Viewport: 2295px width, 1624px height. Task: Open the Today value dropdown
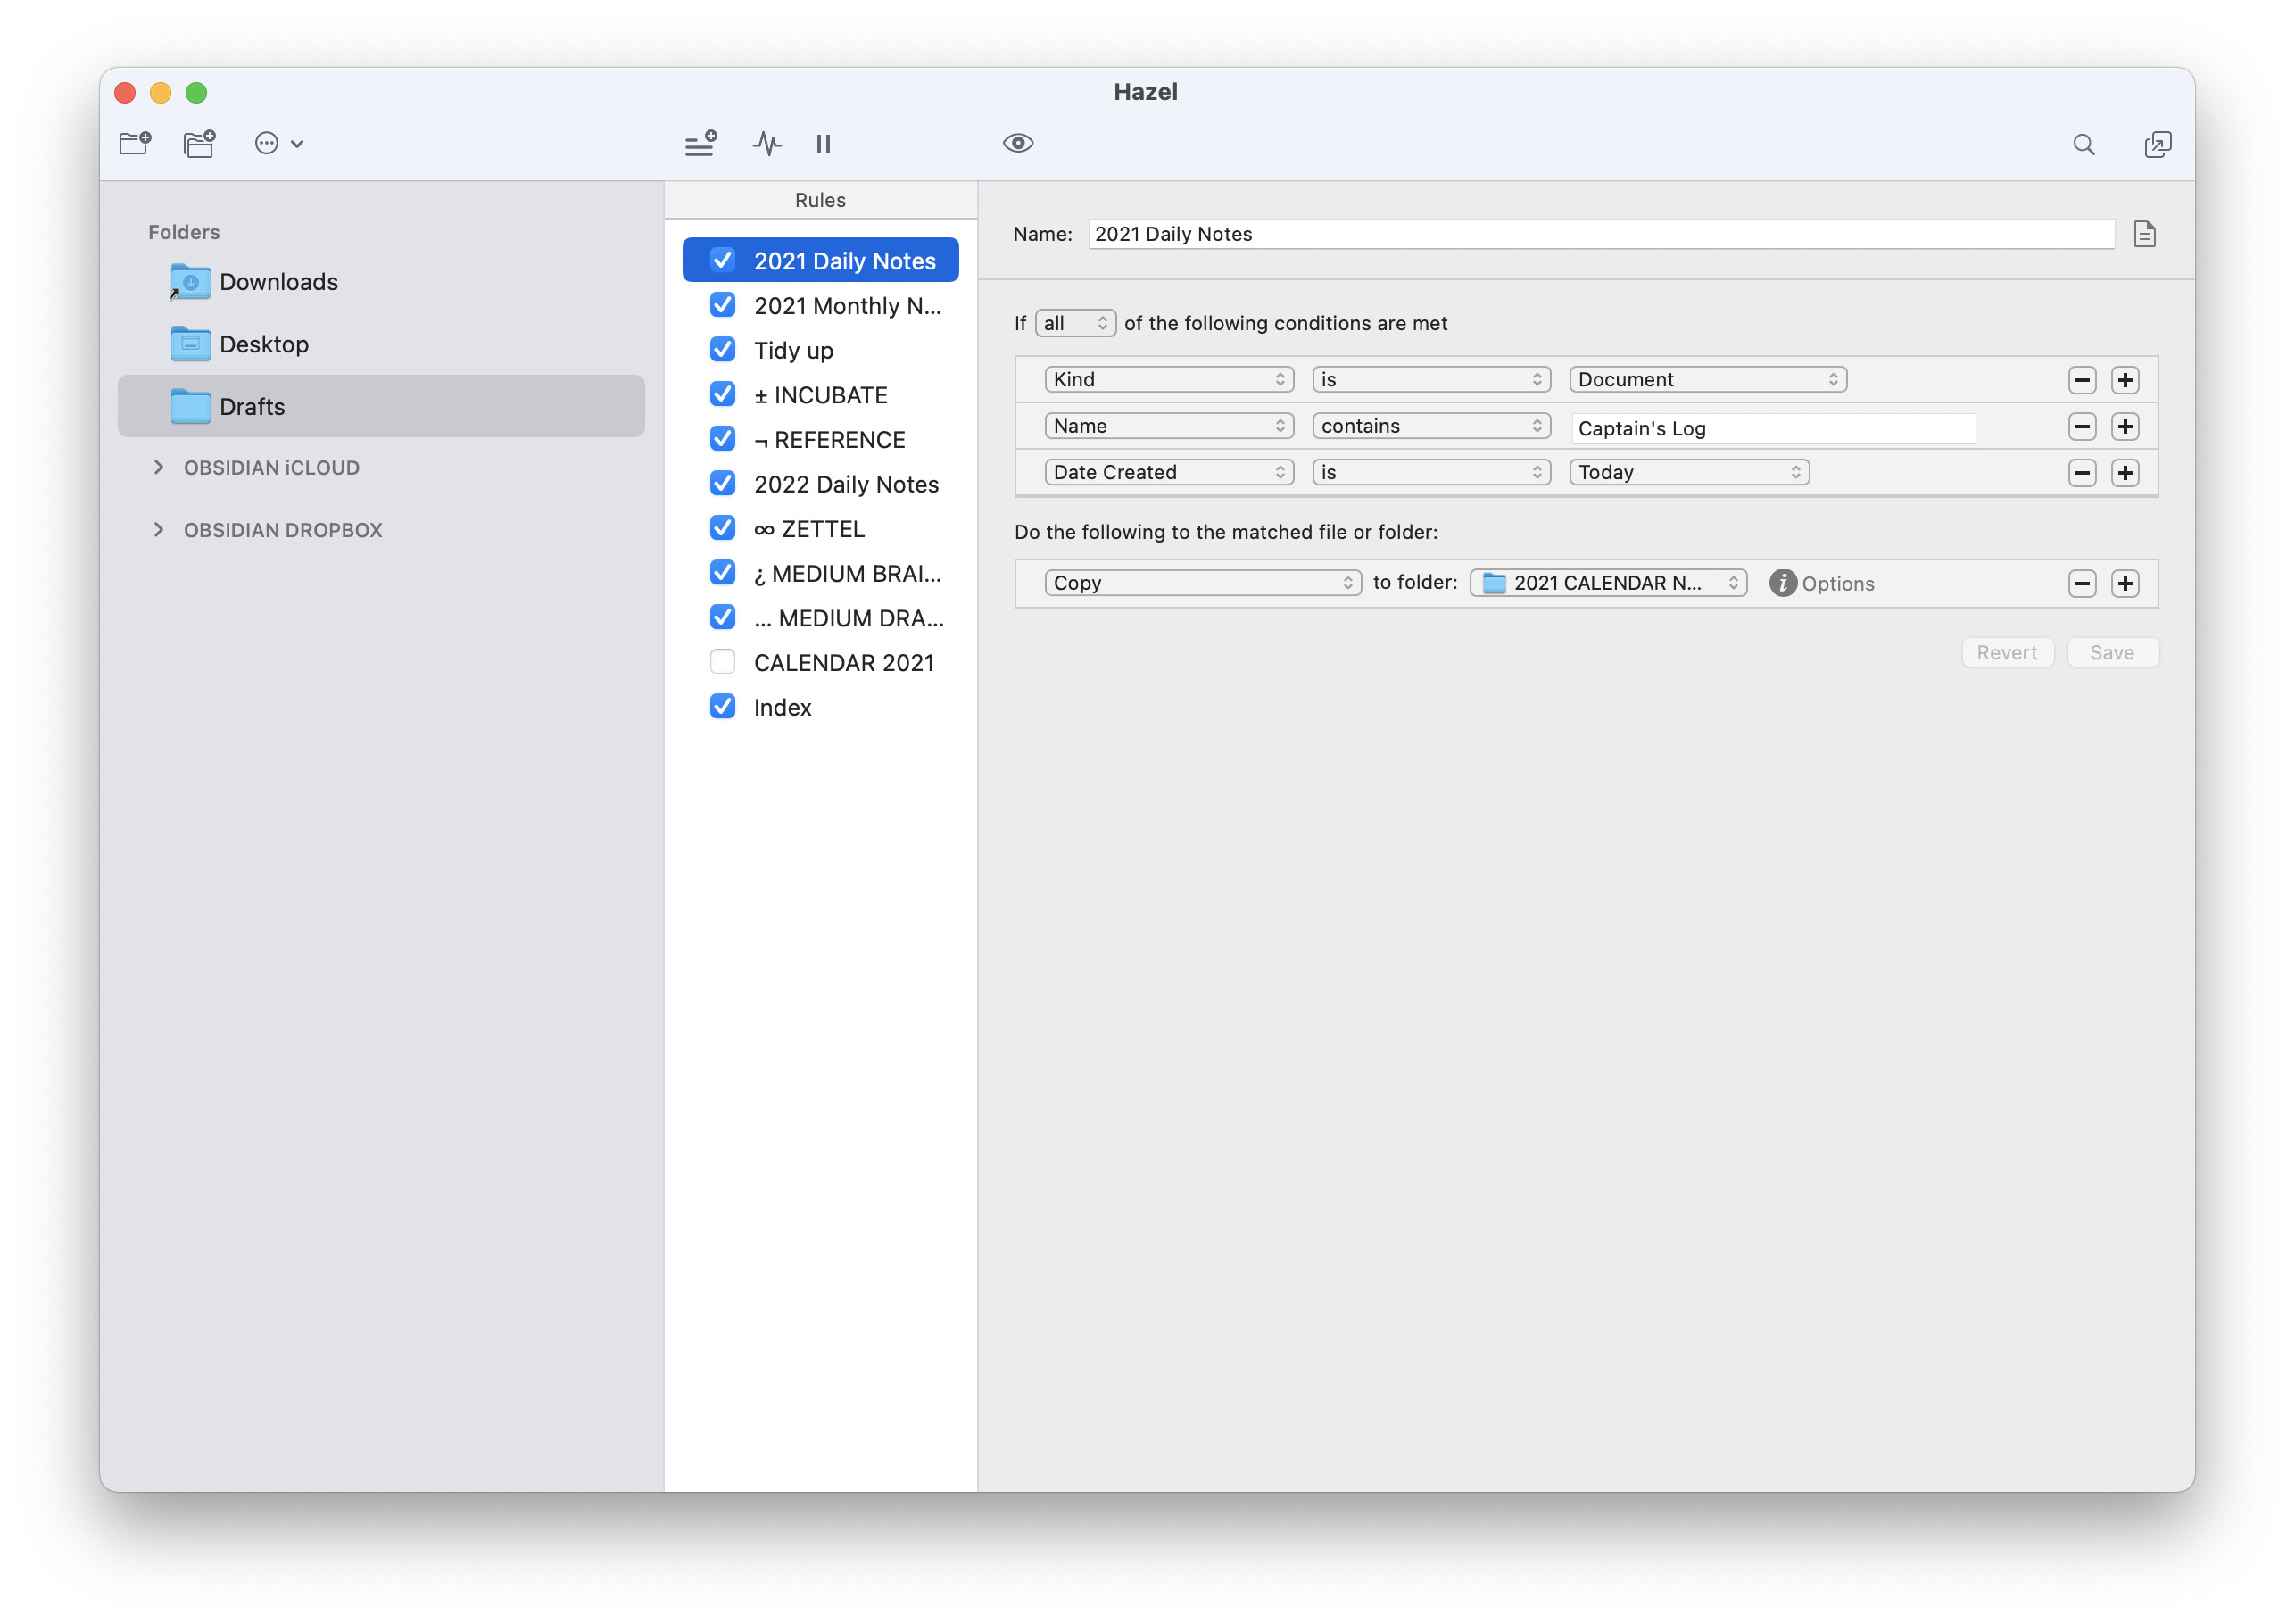point(1689,472)
